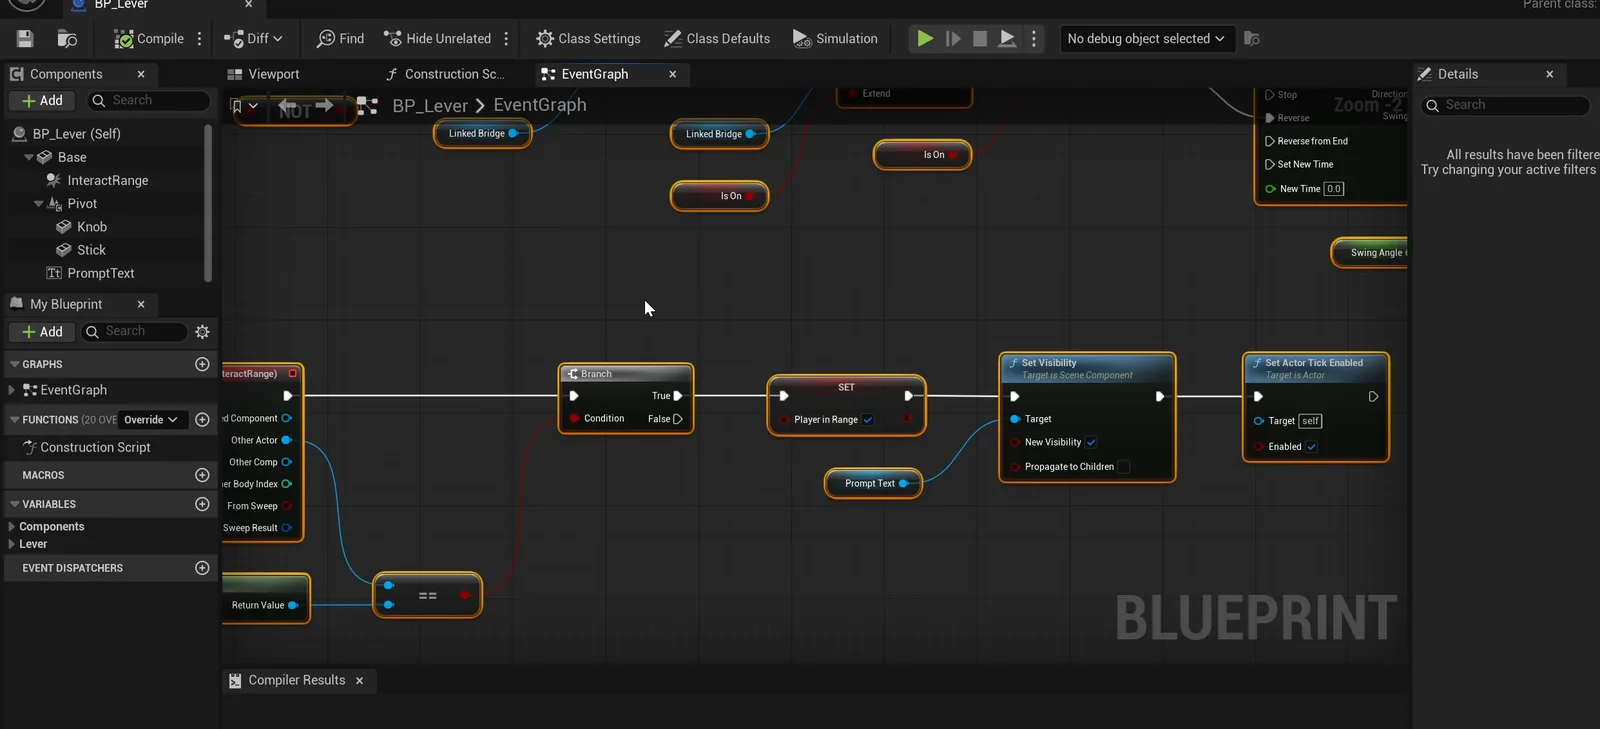Select the Details panel tab

click(1458, 74)
